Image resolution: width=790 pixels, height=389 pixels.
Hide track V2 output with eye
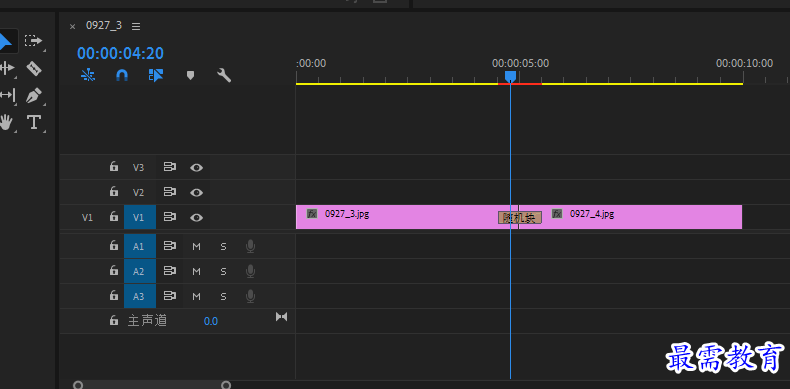tap(196, 192)
